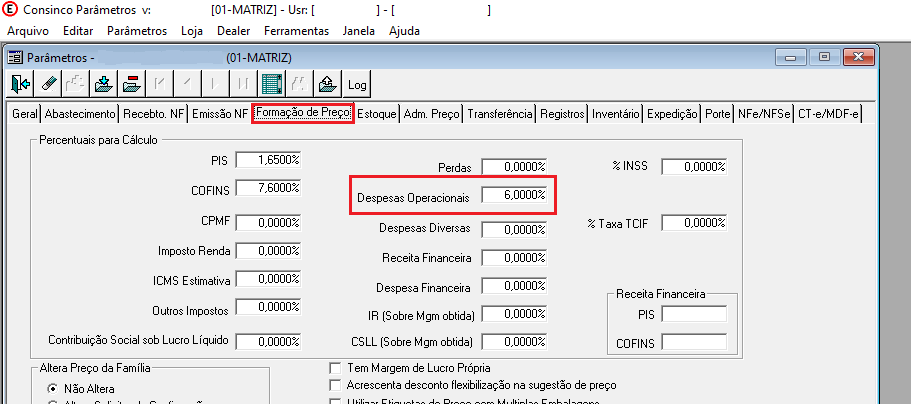The image size is (911, 404).
Task: Click the Consinco application logo icon
Action: click(x=10, y=10)
